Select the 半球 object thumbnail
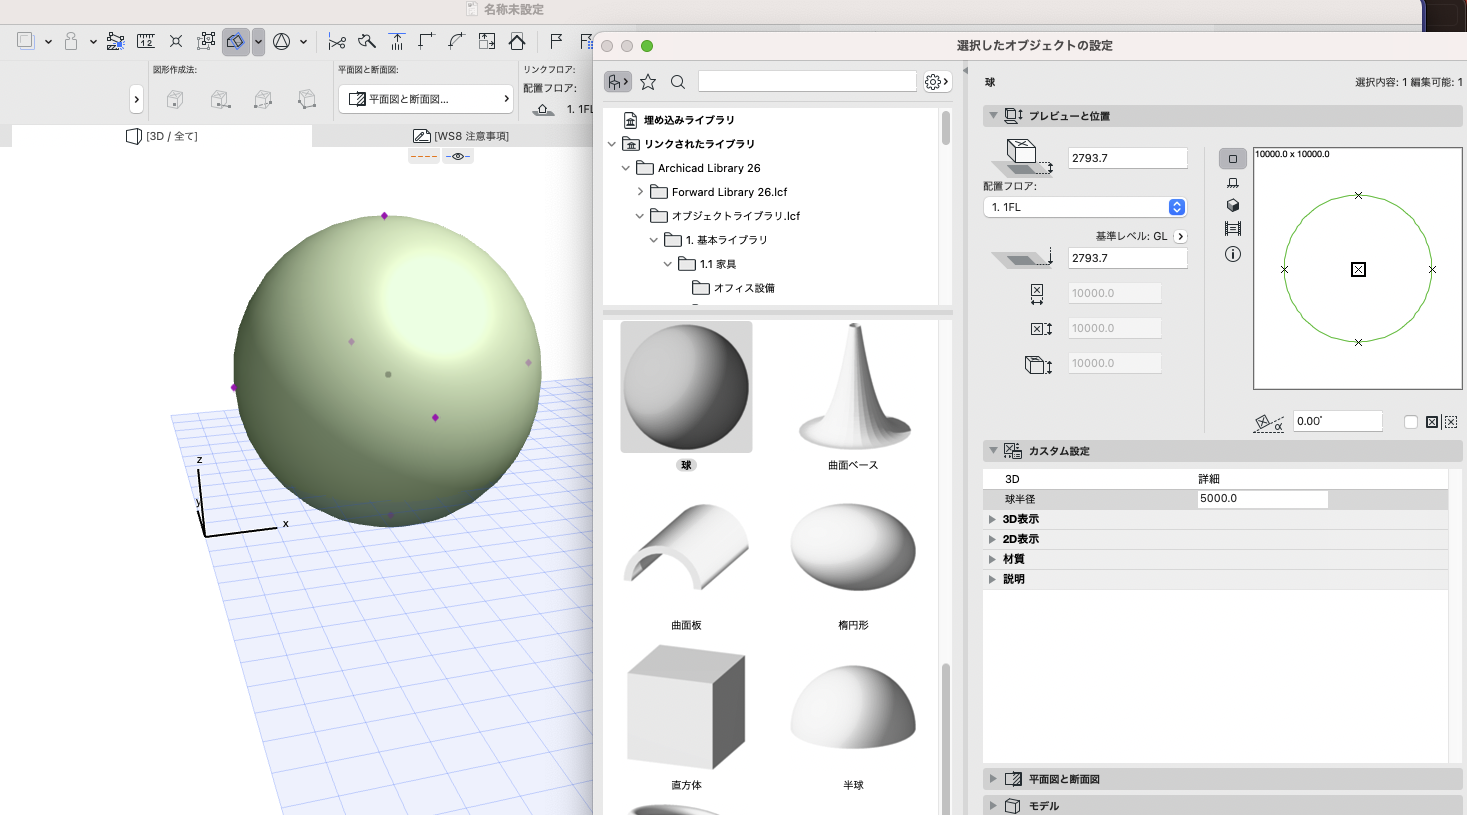This screenshot has height=815, width=1467. [x=853, y=706]
